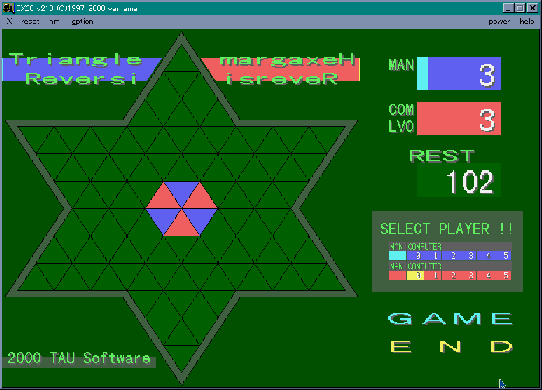Click the emulator icon in title bar
542x390 pixels.
(8, 8)
